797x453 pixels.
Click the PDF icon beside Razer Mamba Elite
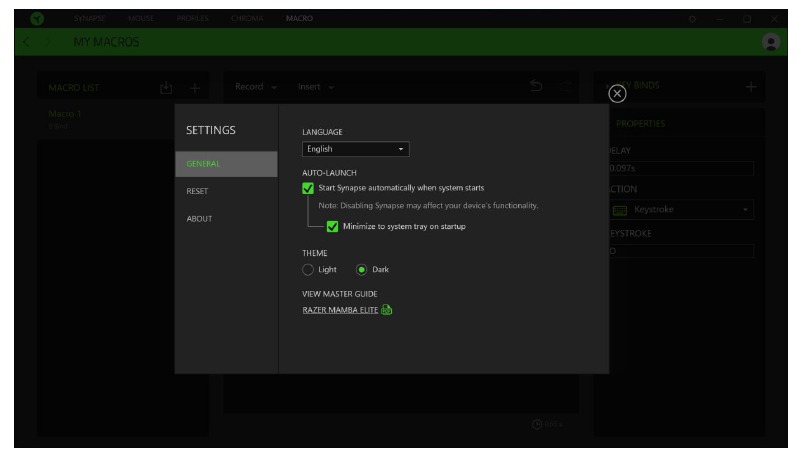click(386, 310)
